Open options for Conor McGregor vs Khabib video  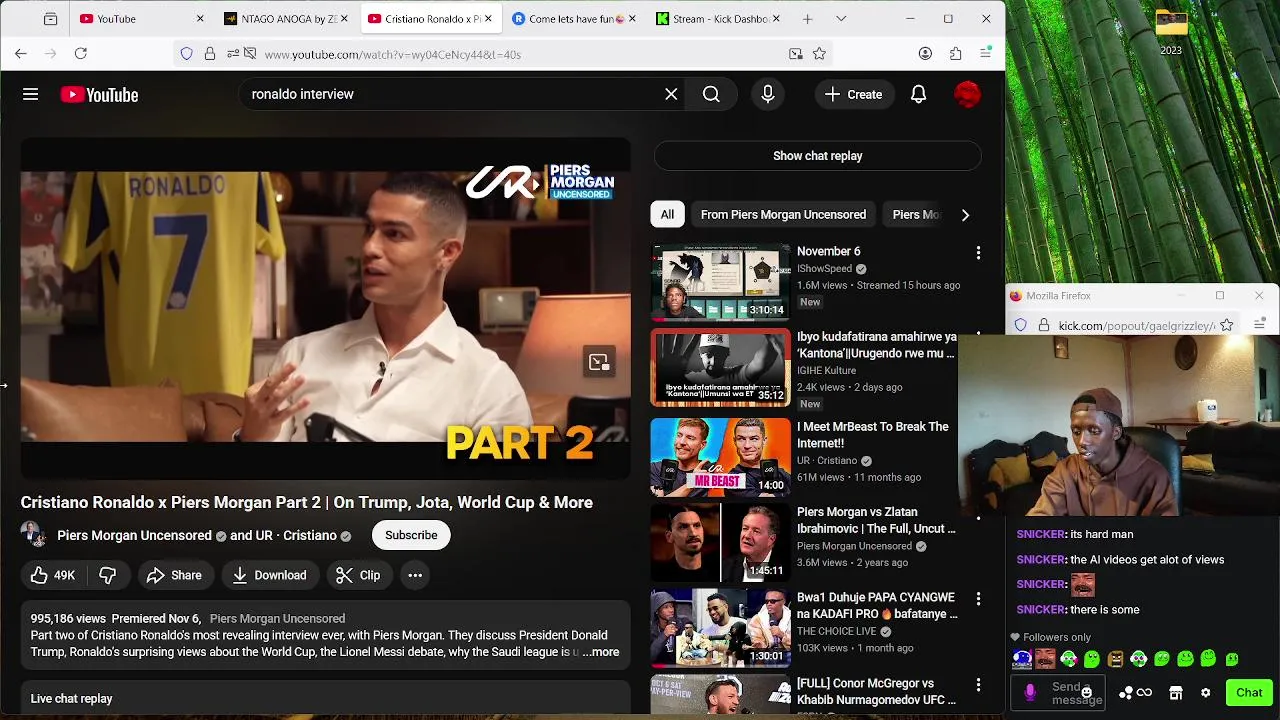978,685
